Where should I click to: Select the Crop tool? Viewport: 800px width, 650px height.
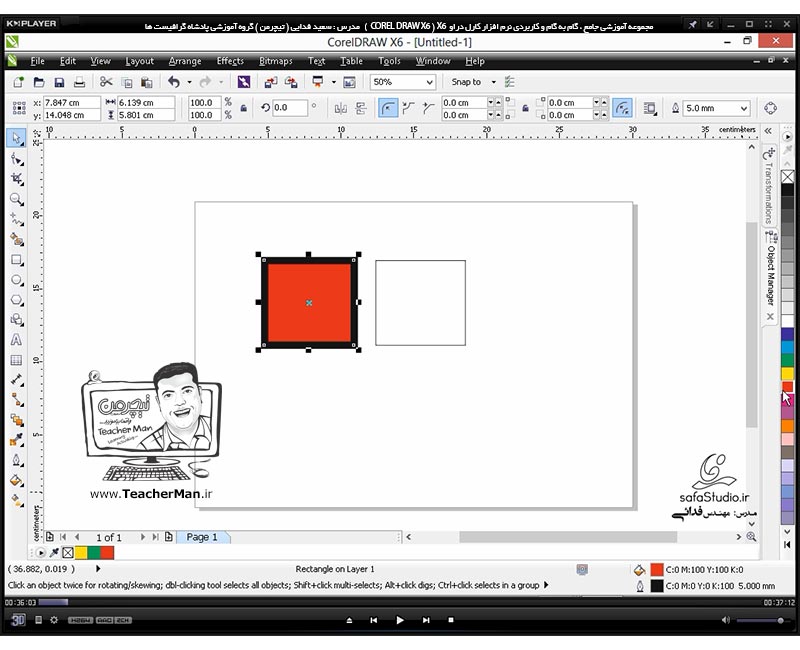(x=16, y=179)
